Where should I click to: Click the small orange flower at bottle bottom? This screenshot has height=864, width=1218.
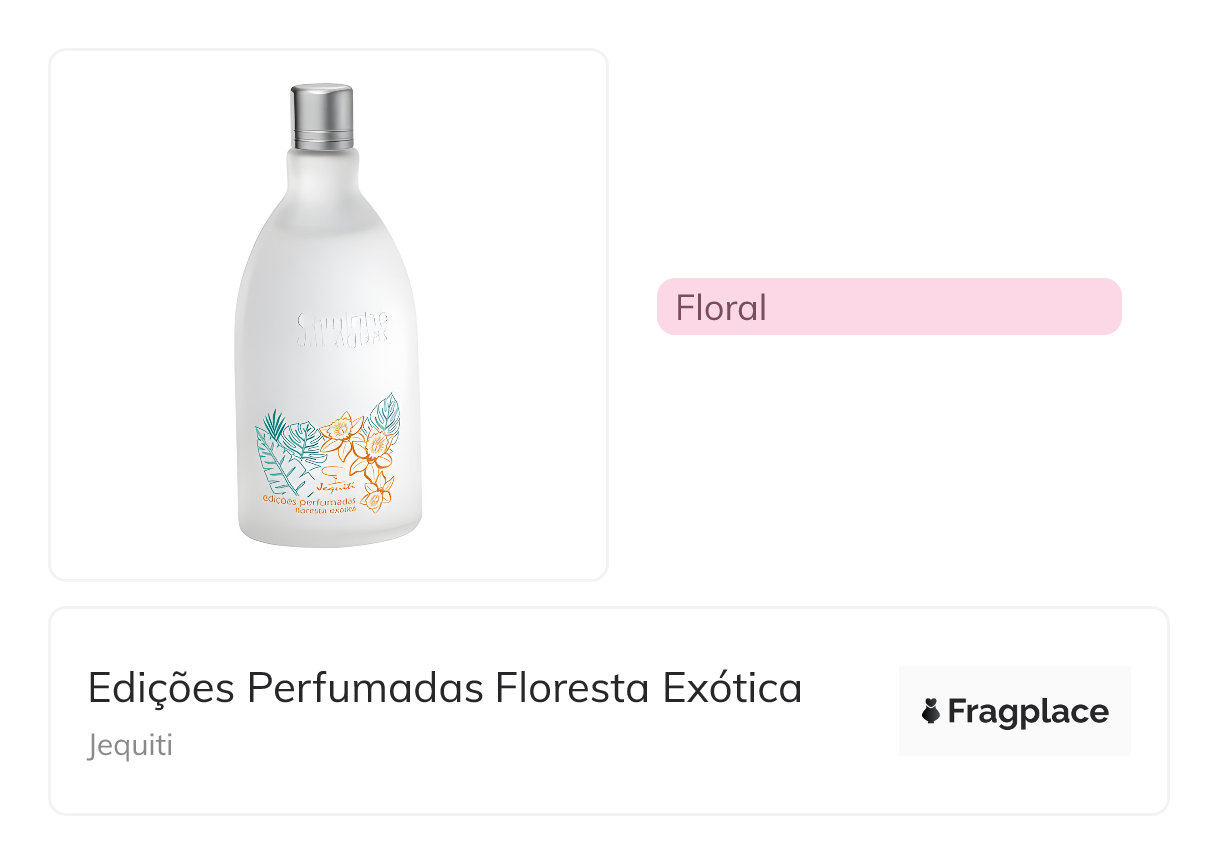coord(378,493)
